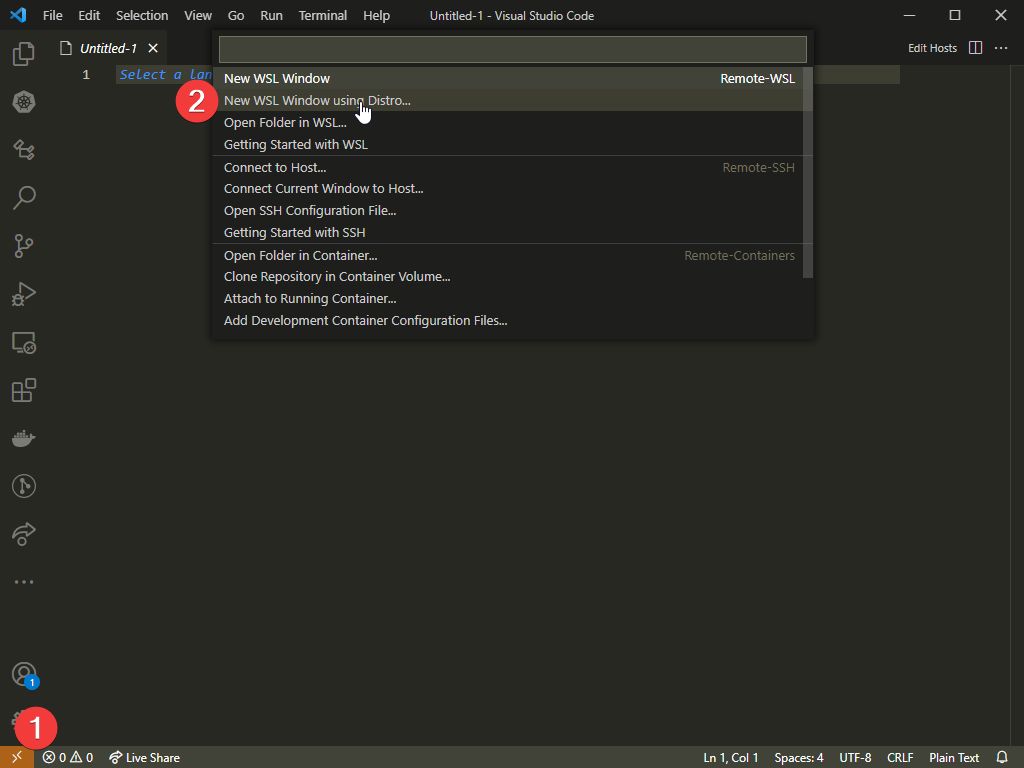The height and width of the screenshot is (768, 1024).
Task: Choose Connect Current Window to Host...
Action: (509, 189)
